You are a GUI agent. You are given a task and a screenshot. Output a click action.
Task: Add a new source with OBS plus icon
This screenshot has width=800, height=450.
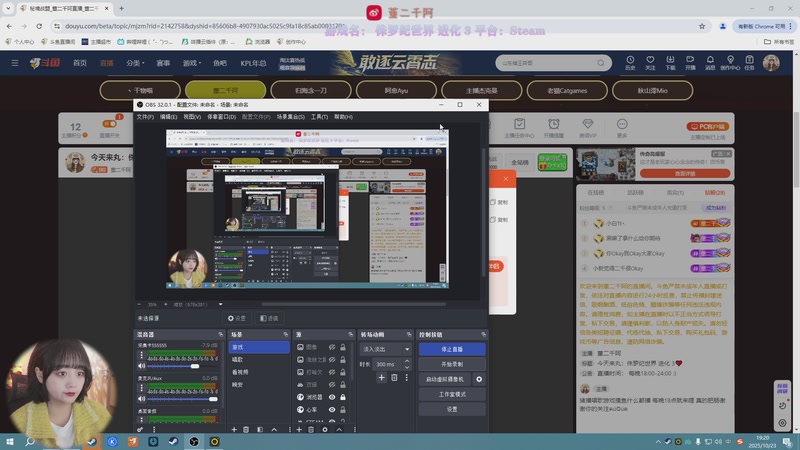[x=299, y=430]
